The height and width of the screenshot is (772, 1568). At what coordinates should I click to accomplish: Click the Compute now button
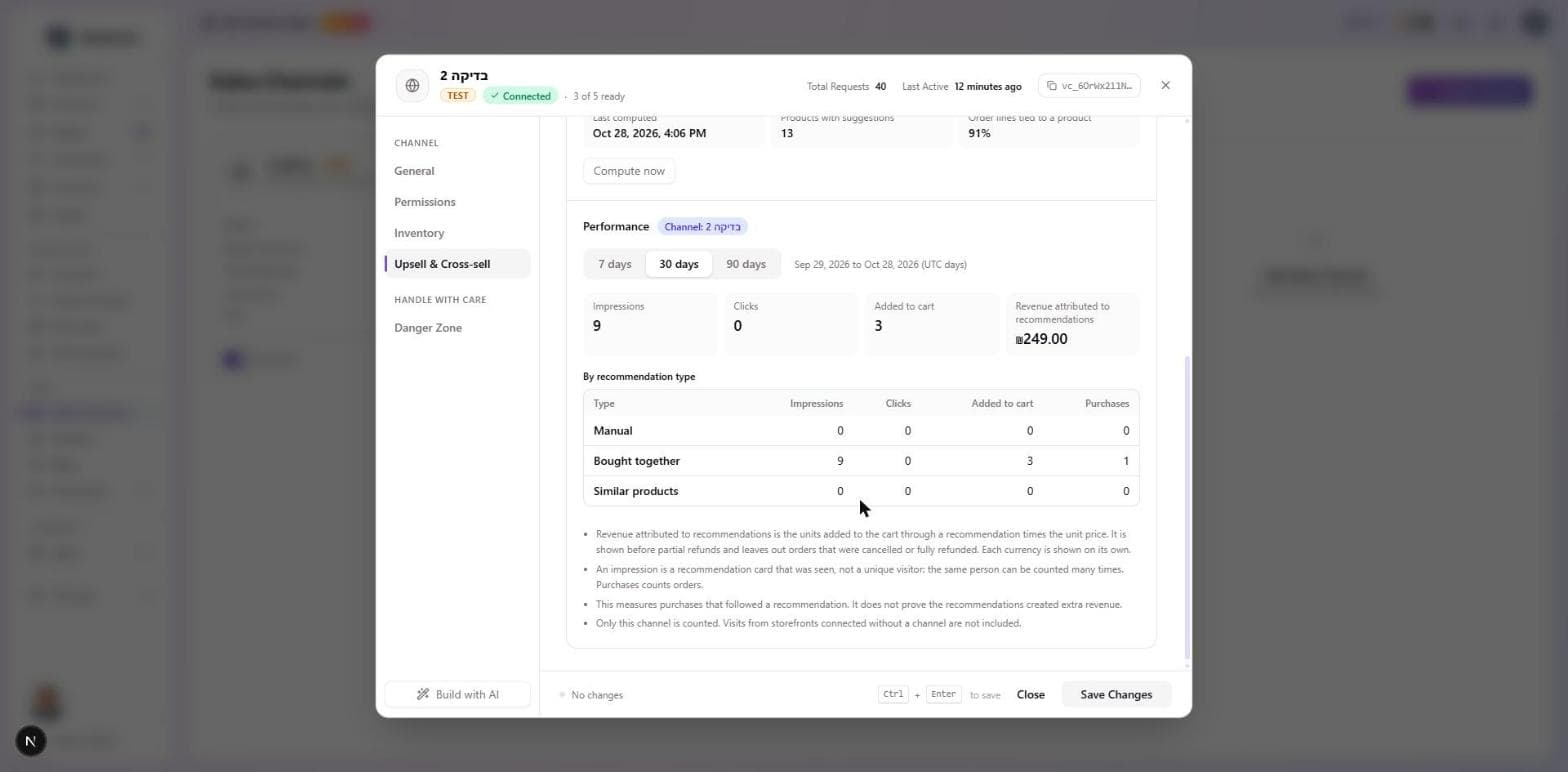coord(629,171)
